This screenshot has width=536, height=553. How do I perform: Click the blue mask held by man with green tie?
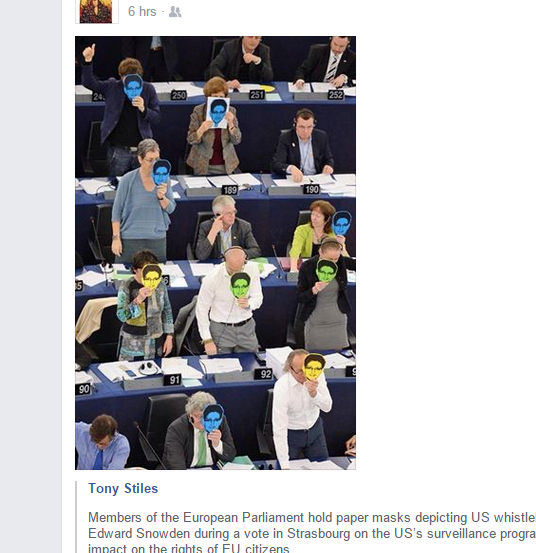[213, 419]
